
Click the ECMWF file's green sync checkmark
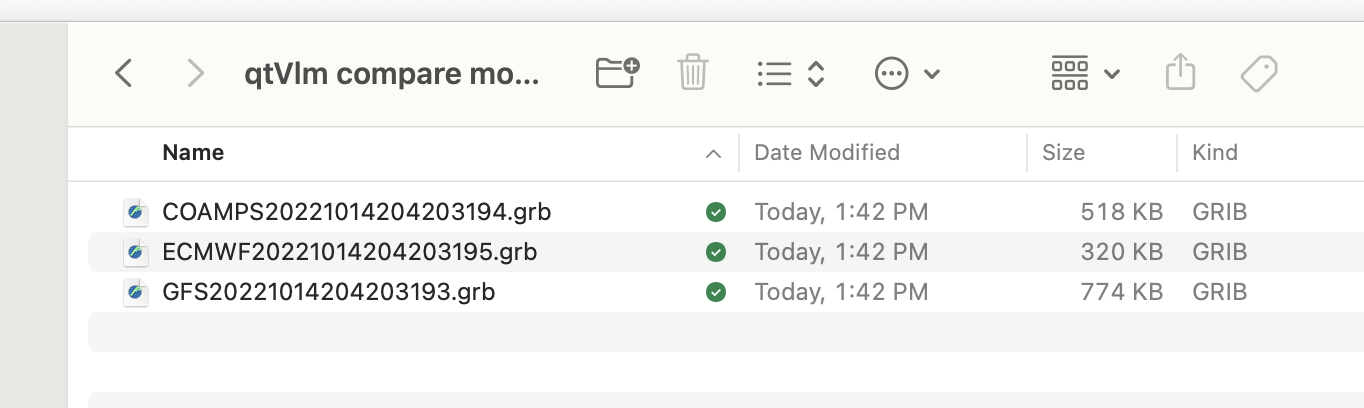coord(715,252)
